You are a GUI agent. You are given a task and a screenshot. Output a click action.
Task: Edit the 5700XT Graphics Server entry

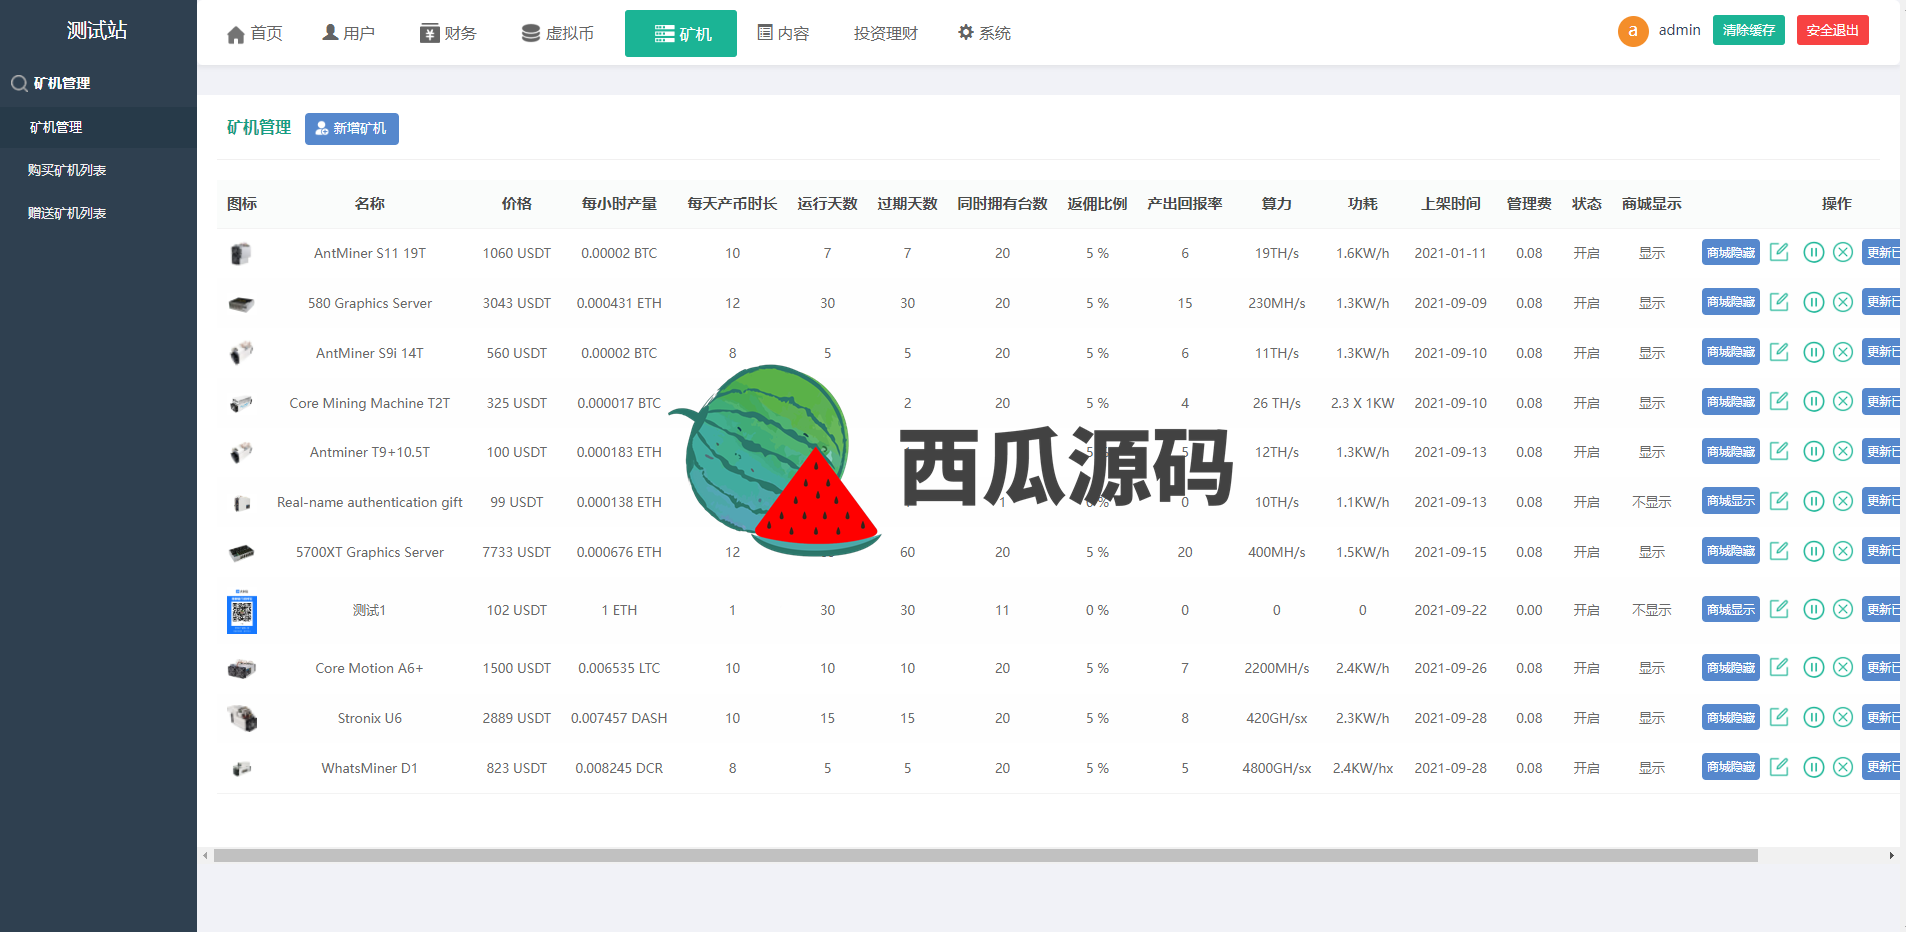click(x=1779, y=551)
